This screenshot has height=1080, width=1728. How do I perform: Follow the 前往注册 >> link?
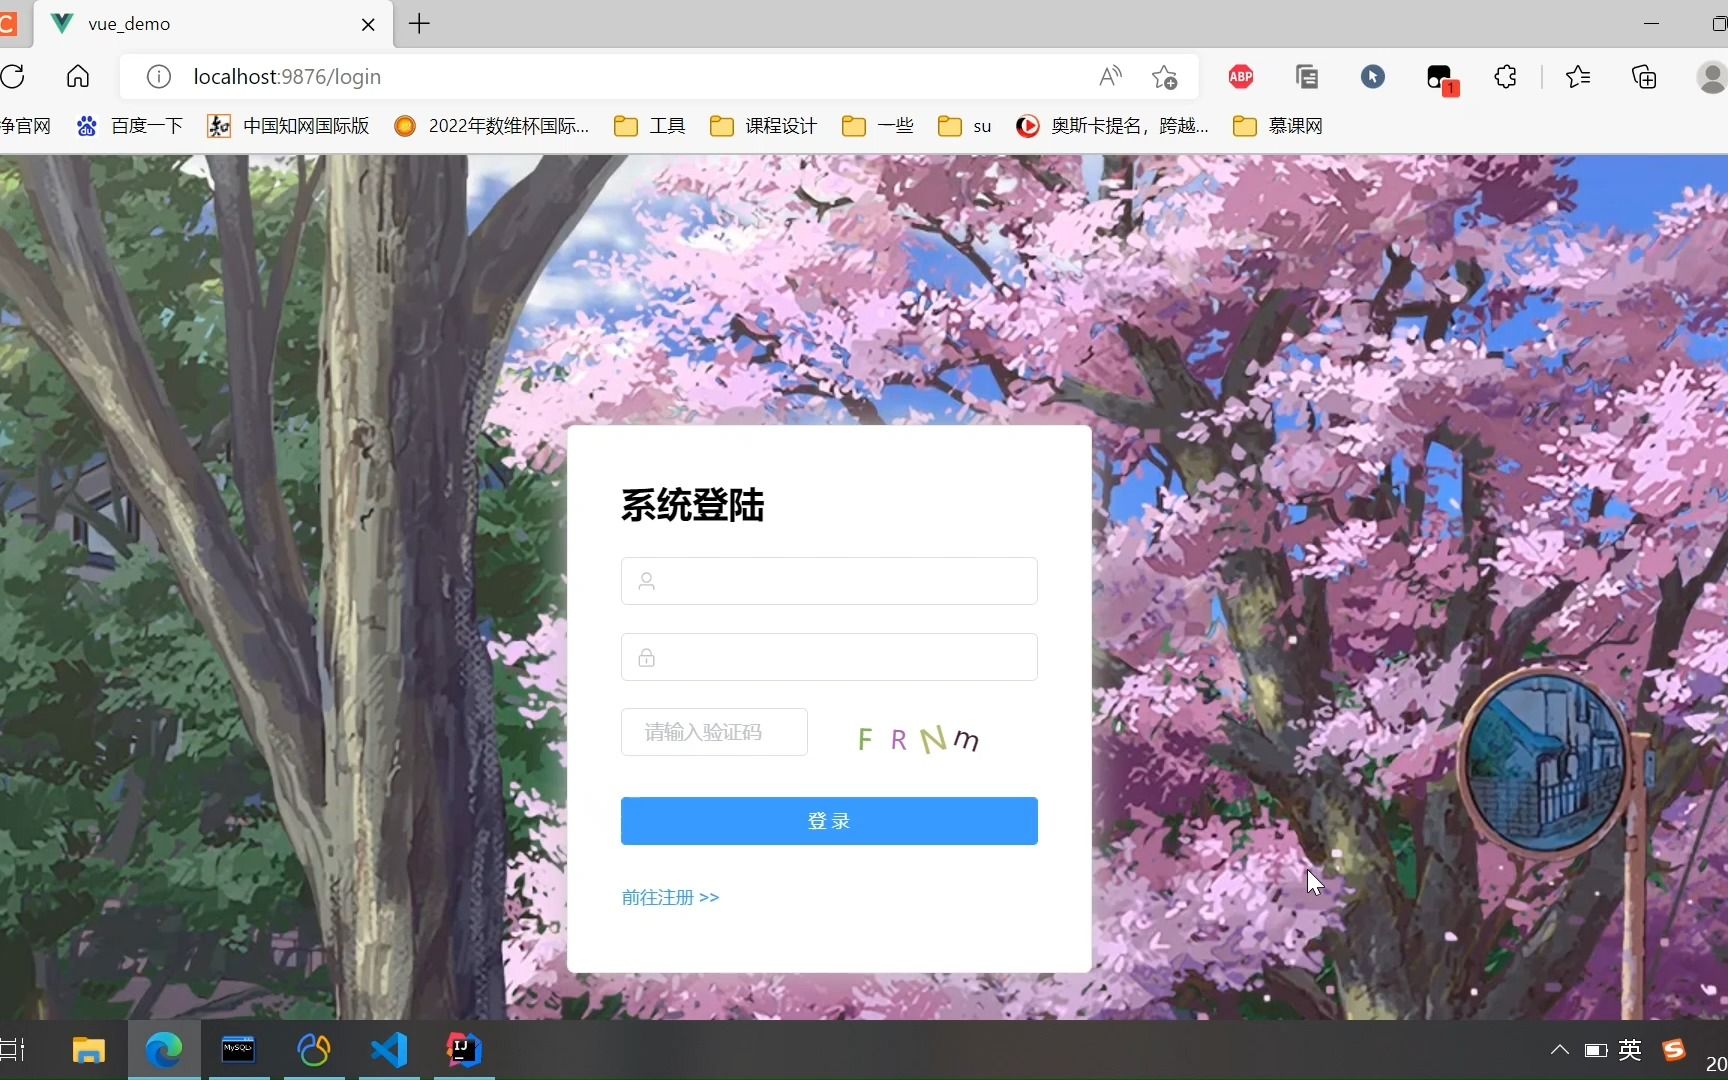tap(670, 898)
